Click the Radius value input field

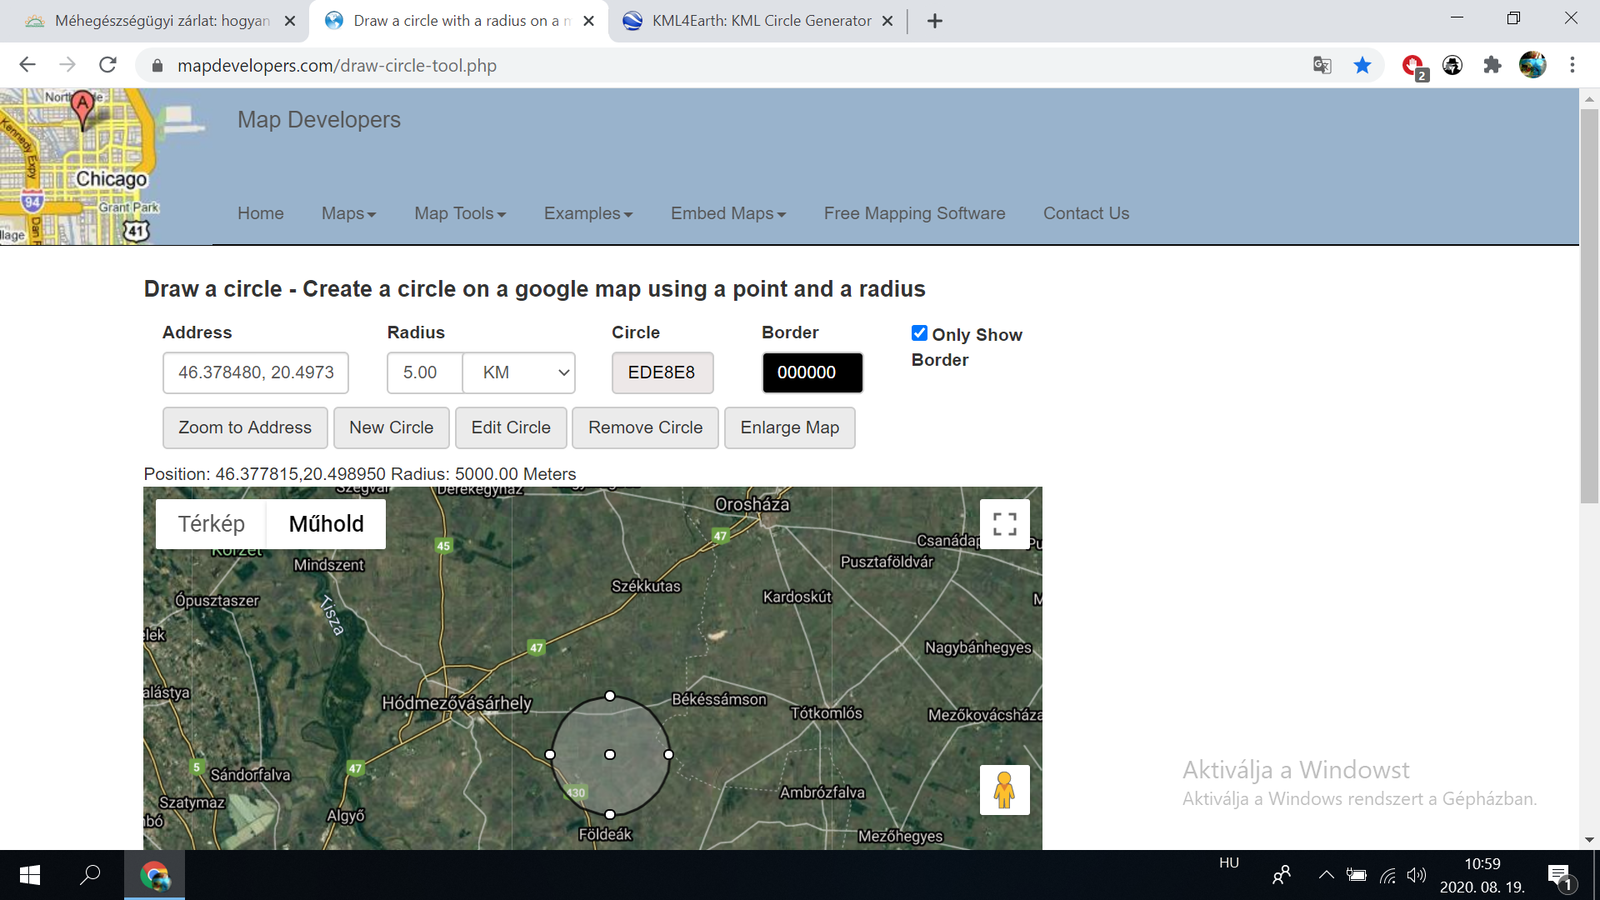point(425,373)
